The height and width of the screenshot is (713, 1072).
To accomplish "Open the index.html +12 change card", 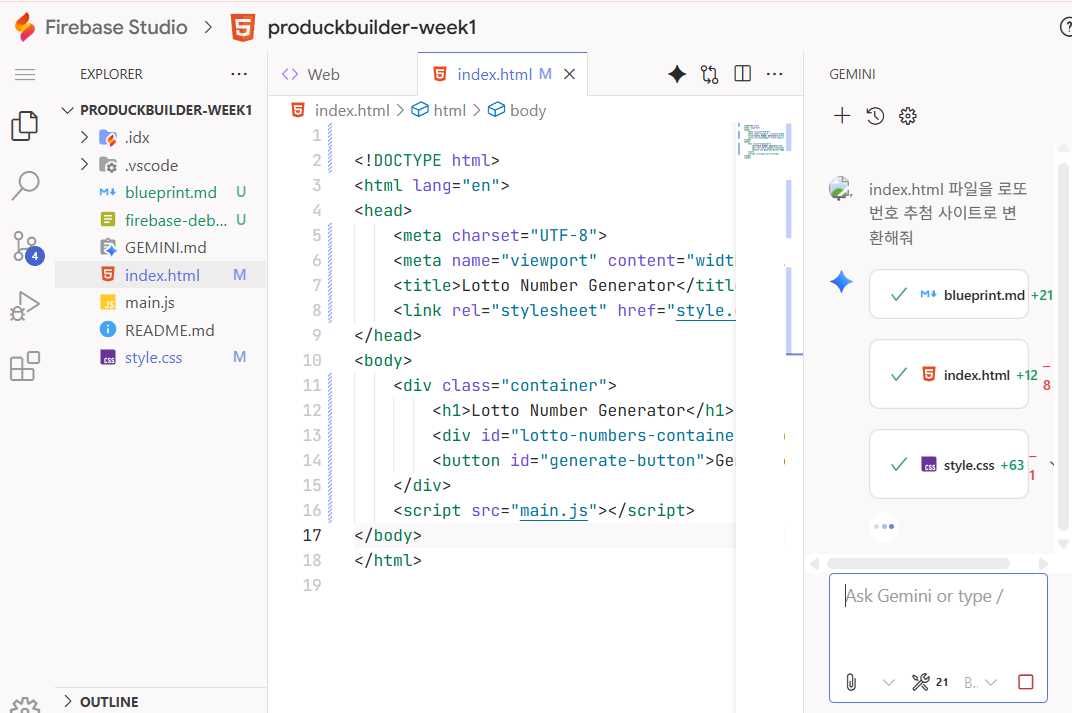I will 949,375.
